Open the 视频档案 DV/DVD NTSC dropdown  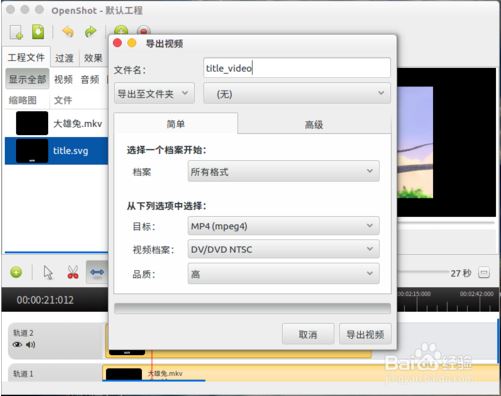(283, 249)
